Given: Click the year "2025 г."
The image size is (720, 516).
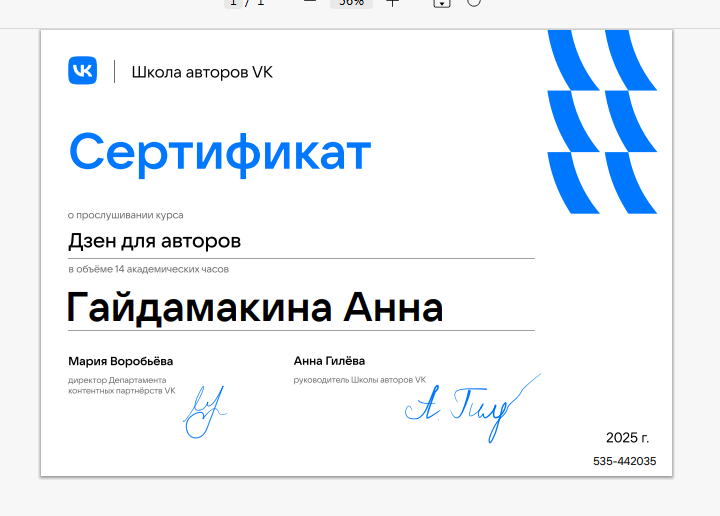Looking at the screenshot, I should tap(627, 438).
